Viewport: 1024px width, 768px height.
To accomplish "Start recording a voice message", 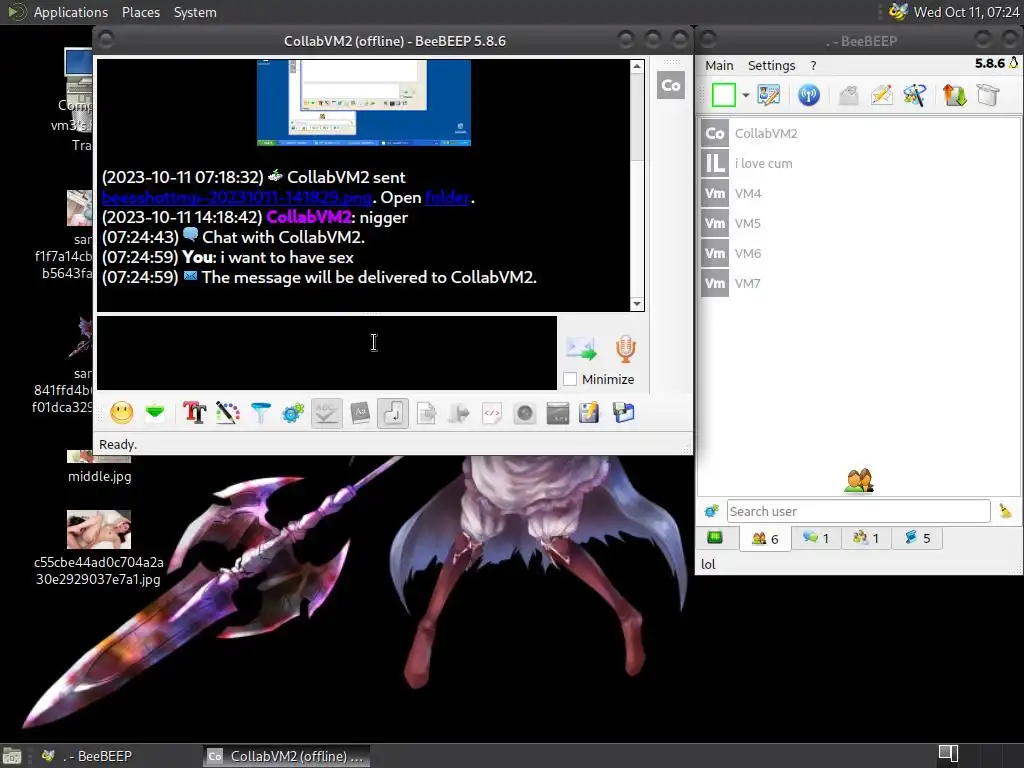I will point(626,349).
